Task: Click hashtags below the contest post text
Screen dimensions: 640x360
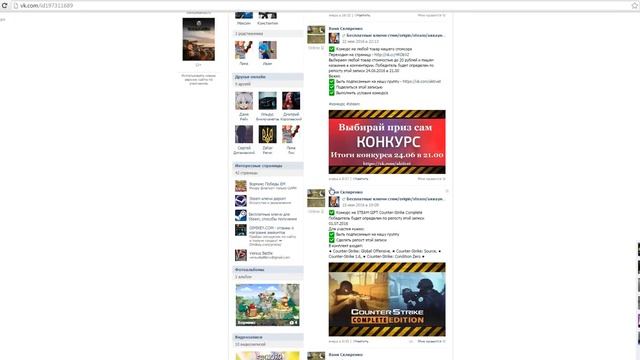Action: point(344,104)
